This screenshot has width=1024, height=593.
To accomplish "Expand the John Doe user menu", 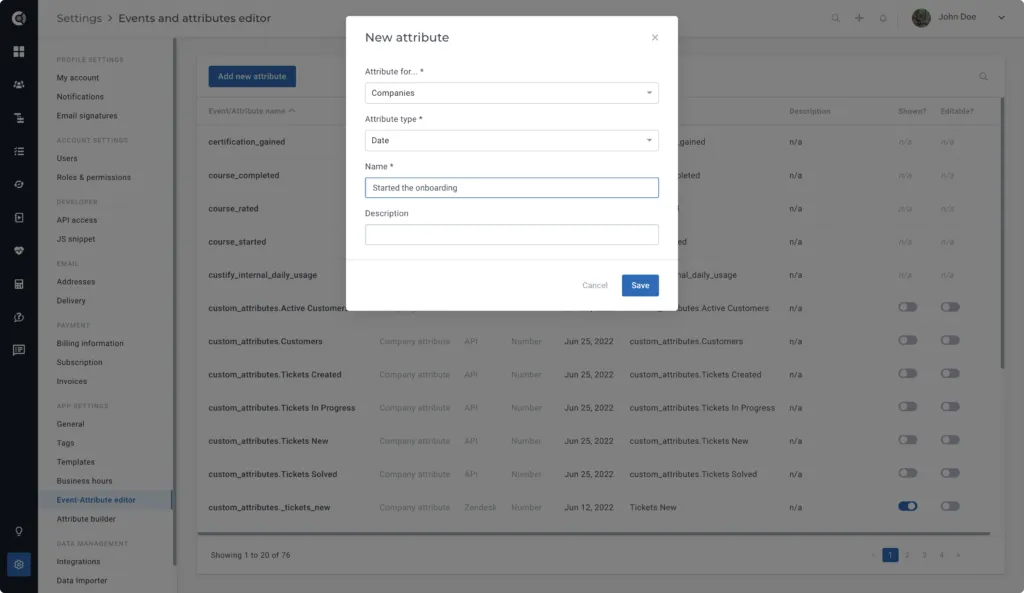I will click(1000, 18).
